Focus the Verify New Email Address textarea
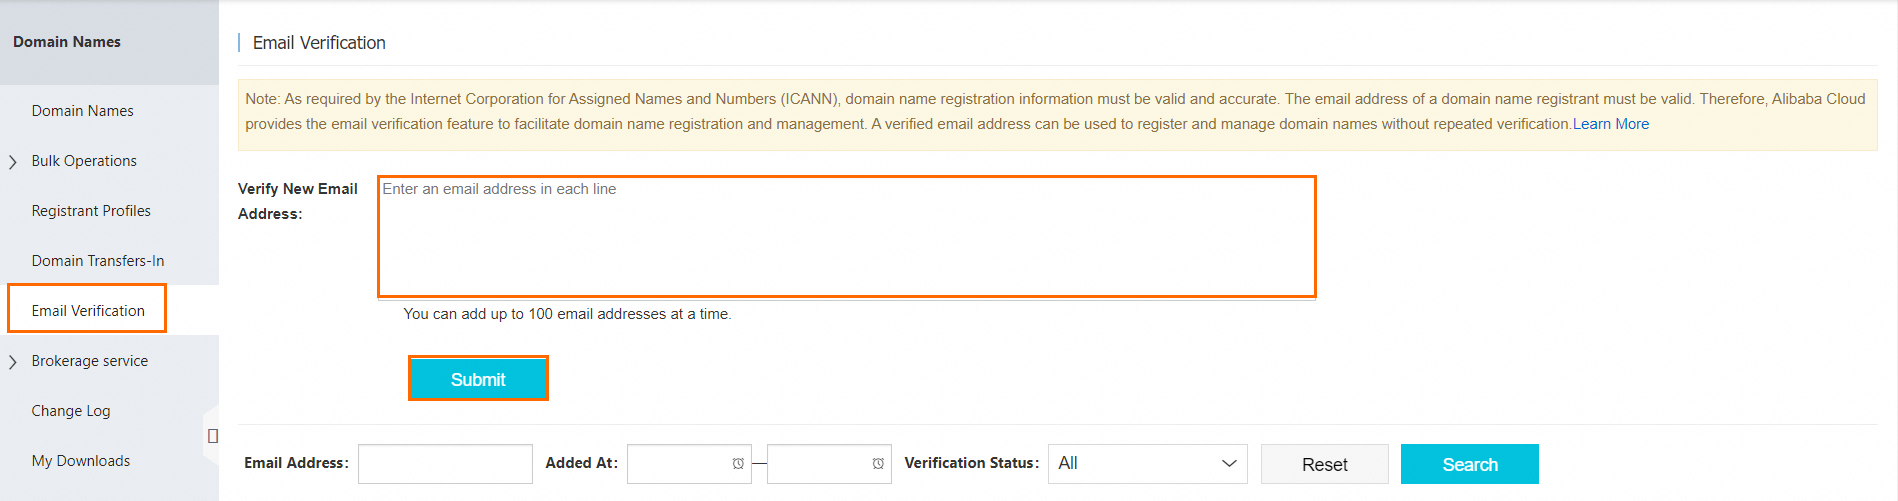 [846, 237]
